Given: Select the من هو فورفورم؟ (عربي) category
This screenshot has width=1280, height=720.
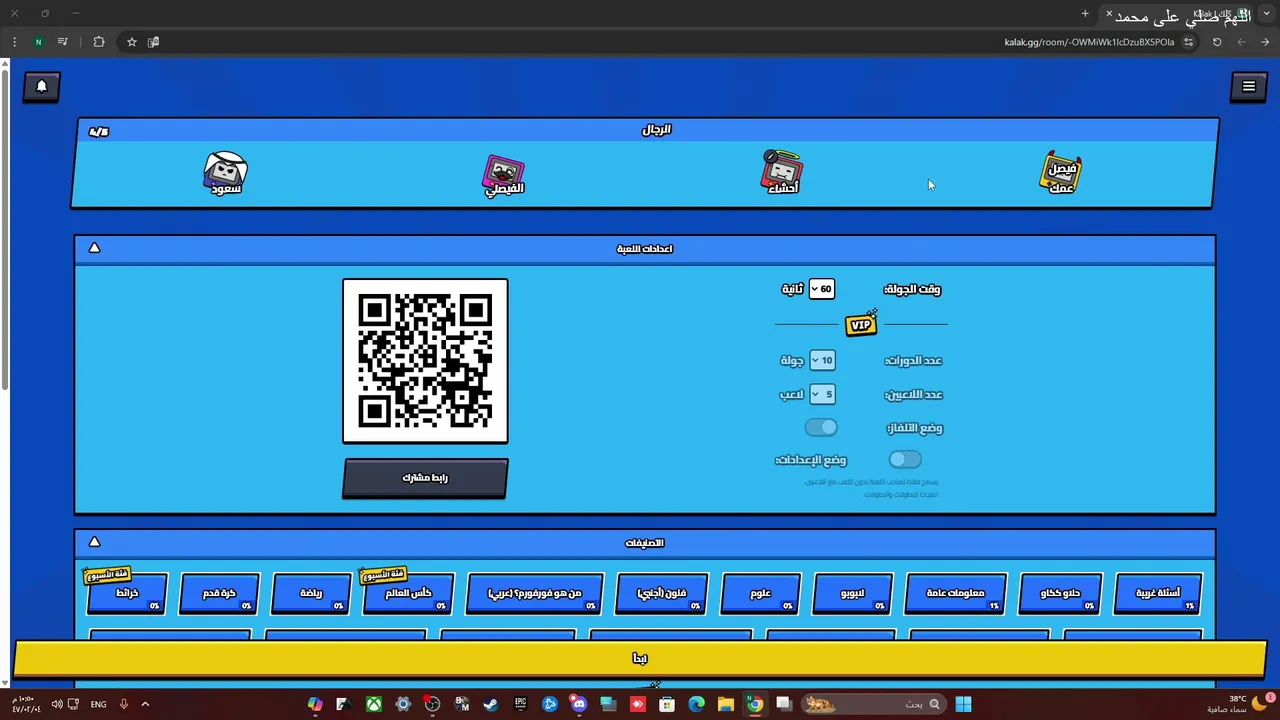Looking at the screenshot, I should tap(535, 593).
